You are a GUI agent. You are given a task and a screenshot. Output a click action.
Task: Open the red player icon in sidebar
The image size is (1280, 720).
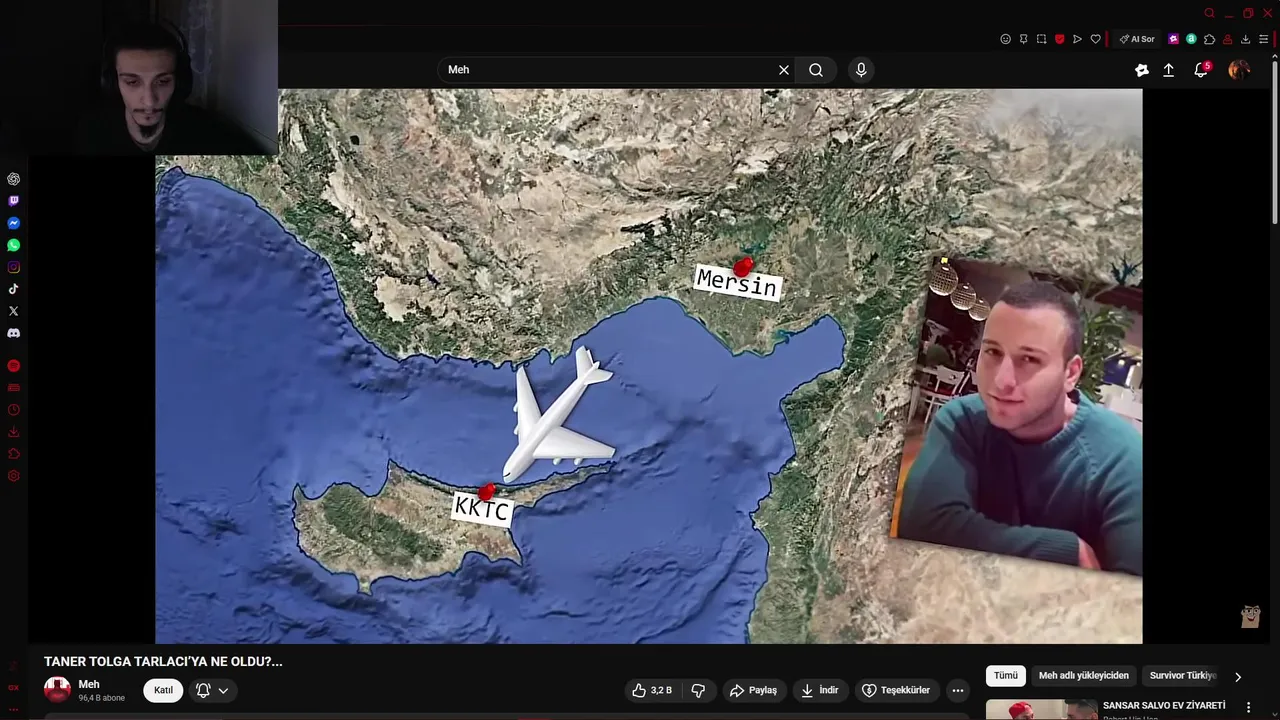13,366
